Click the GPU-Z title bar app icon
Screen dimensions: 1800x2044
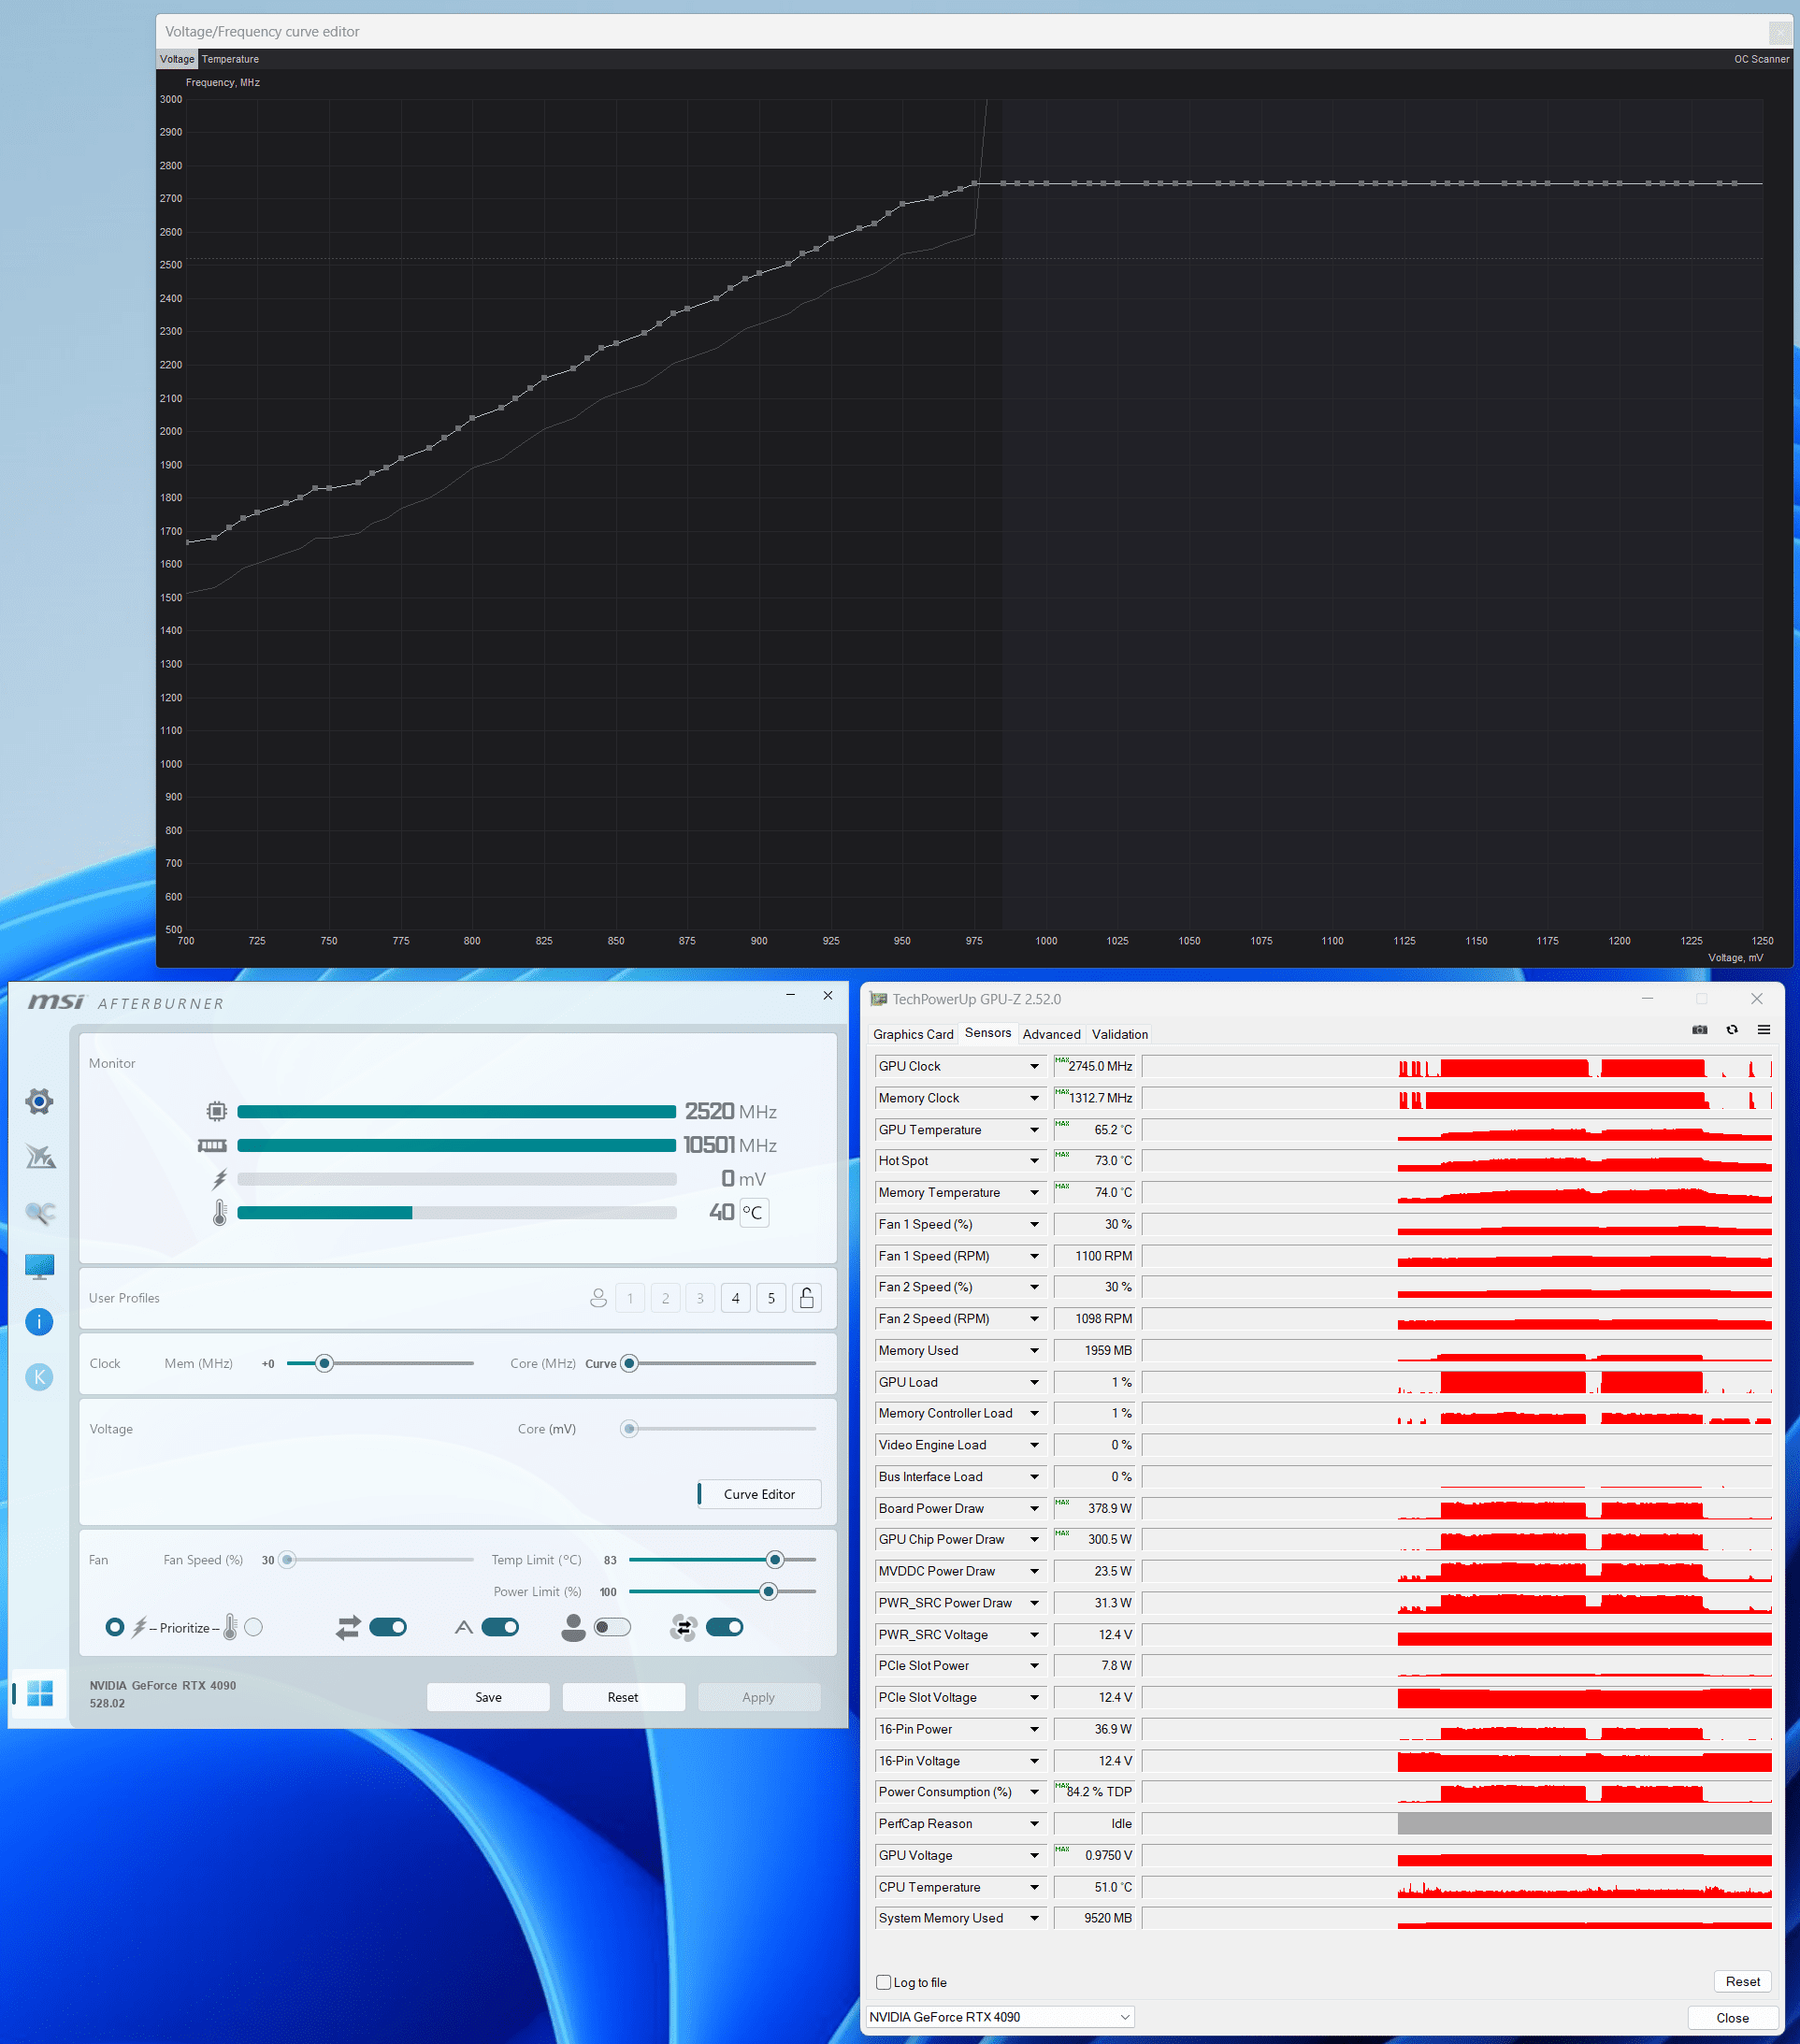tap(878, 999)
